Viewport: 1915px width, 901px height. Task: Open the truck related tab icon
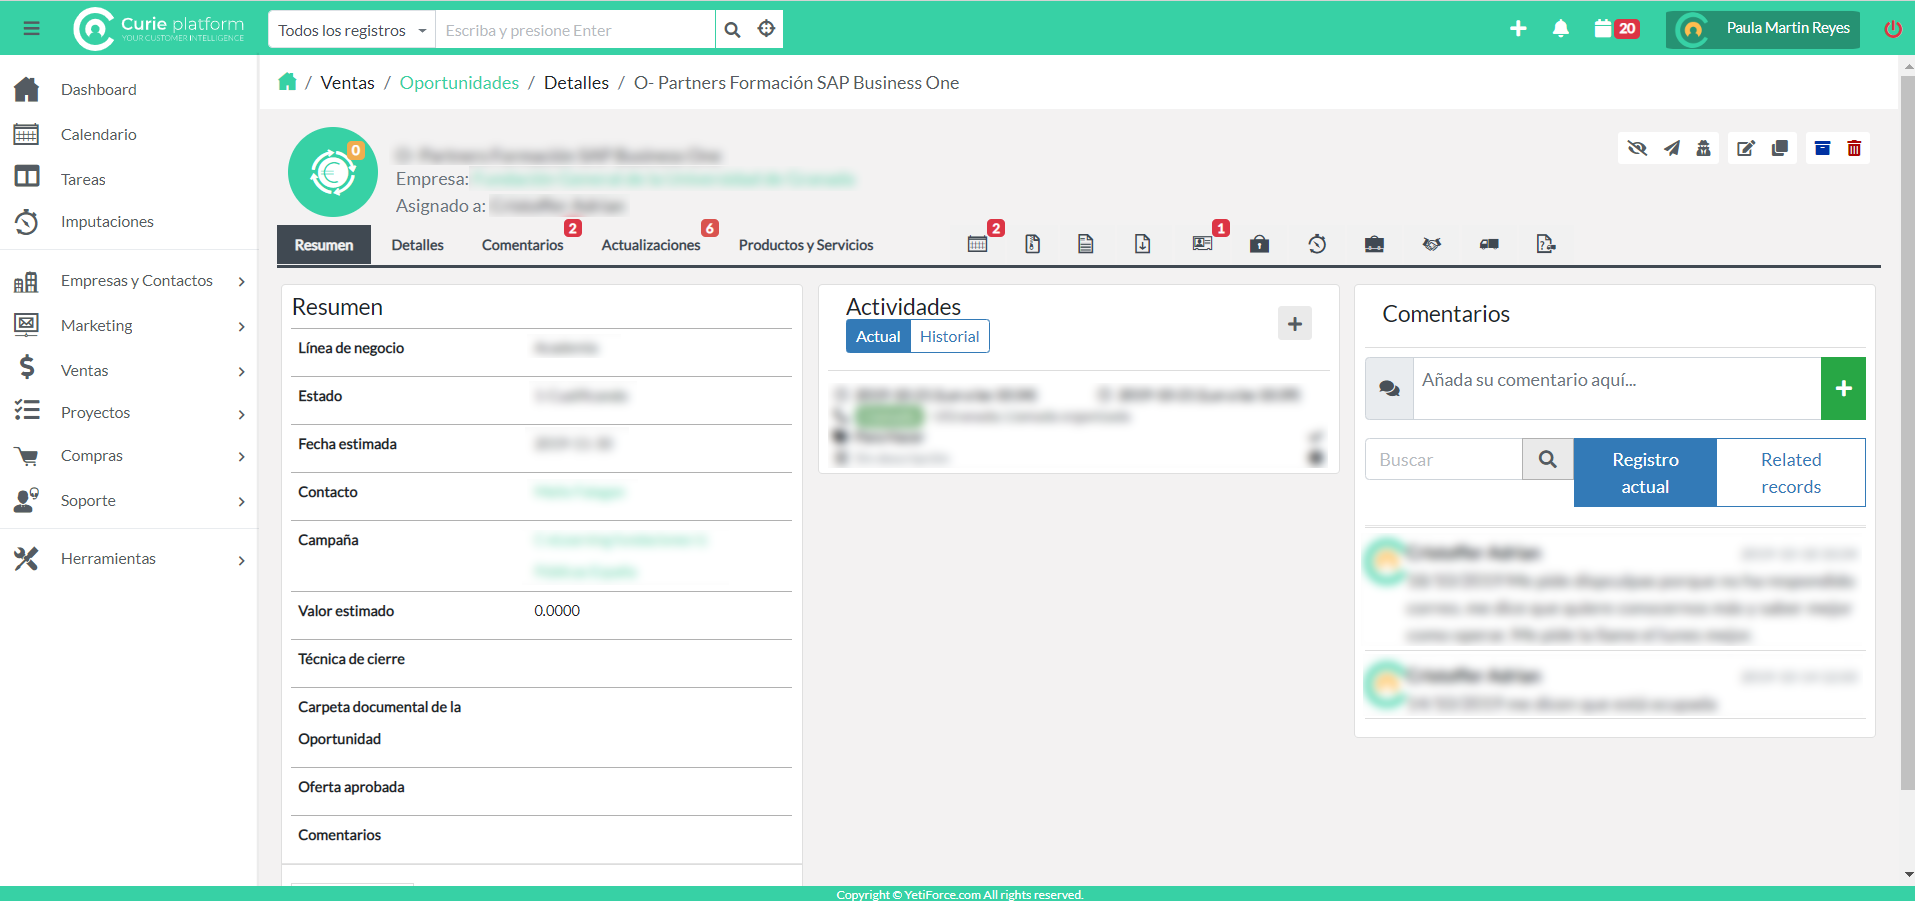1489,244
